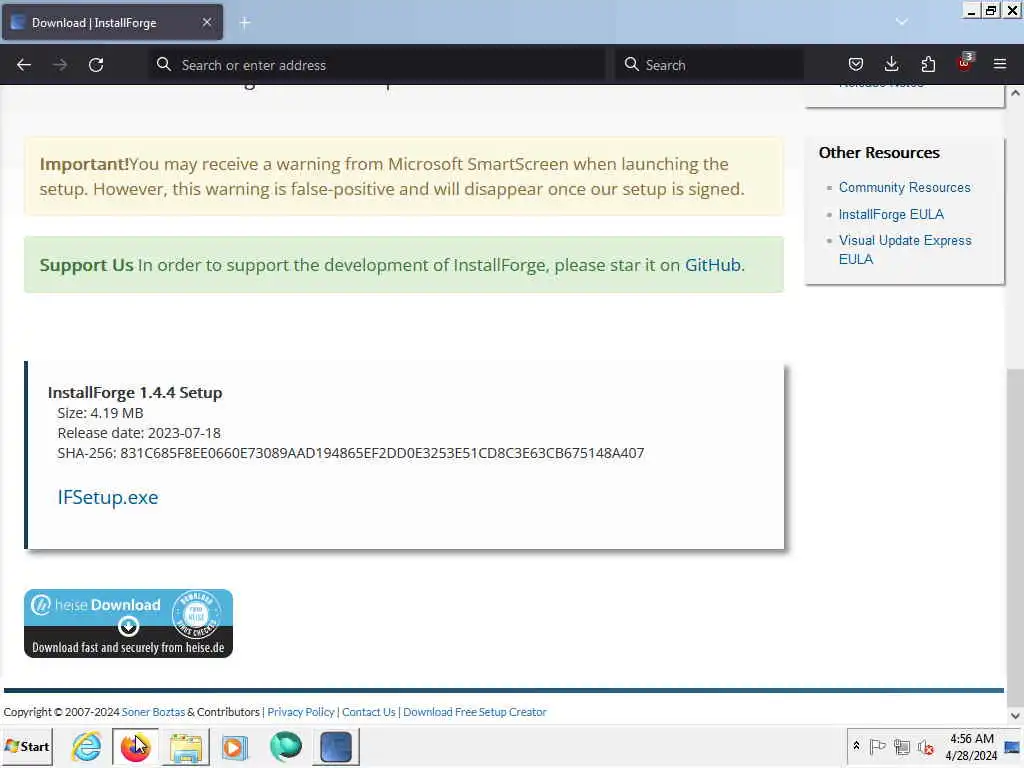Follow the GitHub link
The image size is (1024, 768).
712,265
